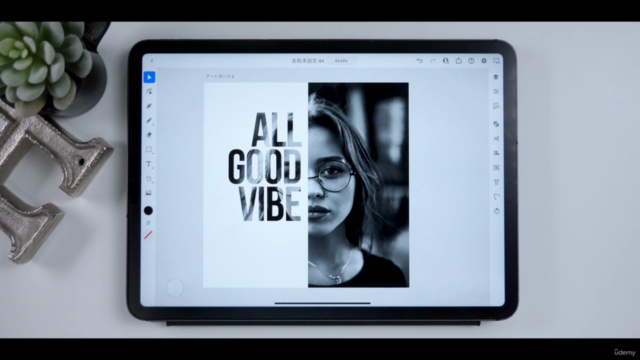
Task: Select the artboard name label above canvas
Action: [x=220, y=76]
